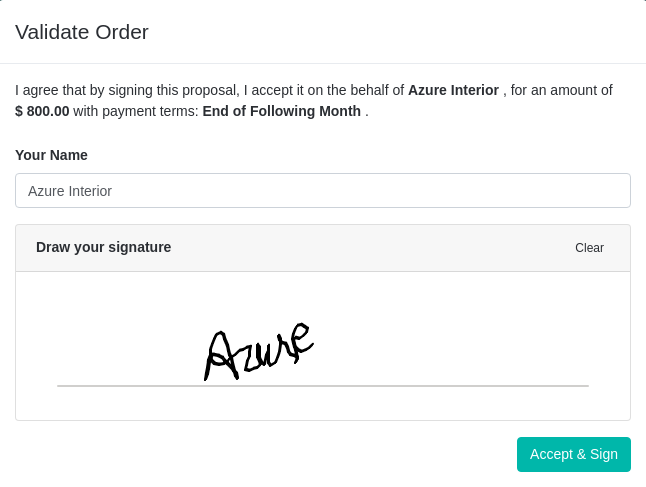Click the phrase 'for an amount of'
The width and height of the screenshot is (646, 487).
(561, 90)
